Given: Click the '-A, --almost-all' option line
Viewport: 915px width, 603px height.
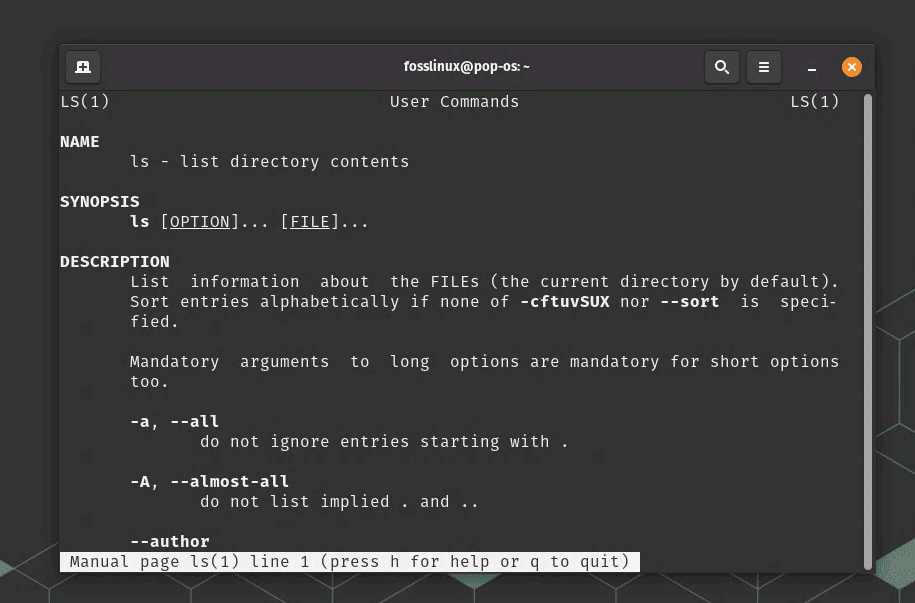Looking at the screenshot, I should (209, 482).
